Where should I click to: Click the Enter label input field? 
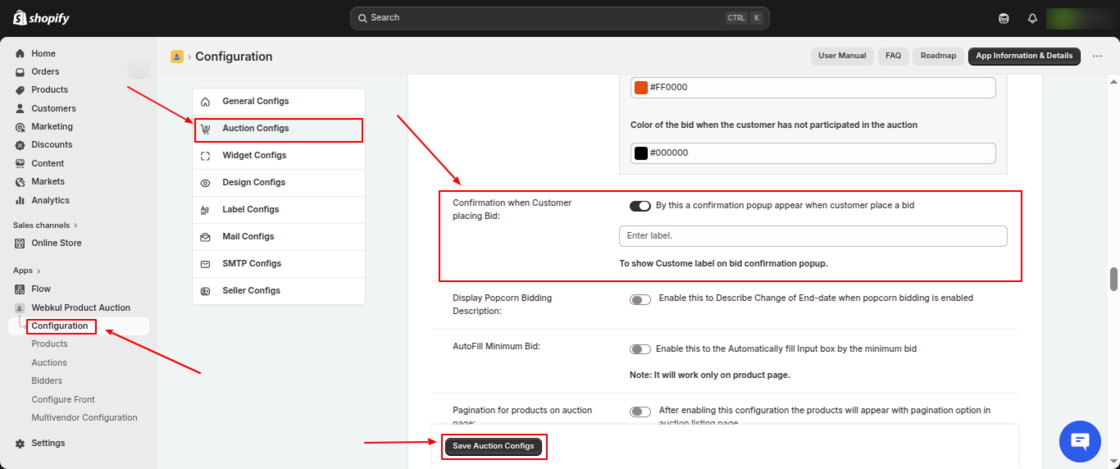[x=813, y=236]
